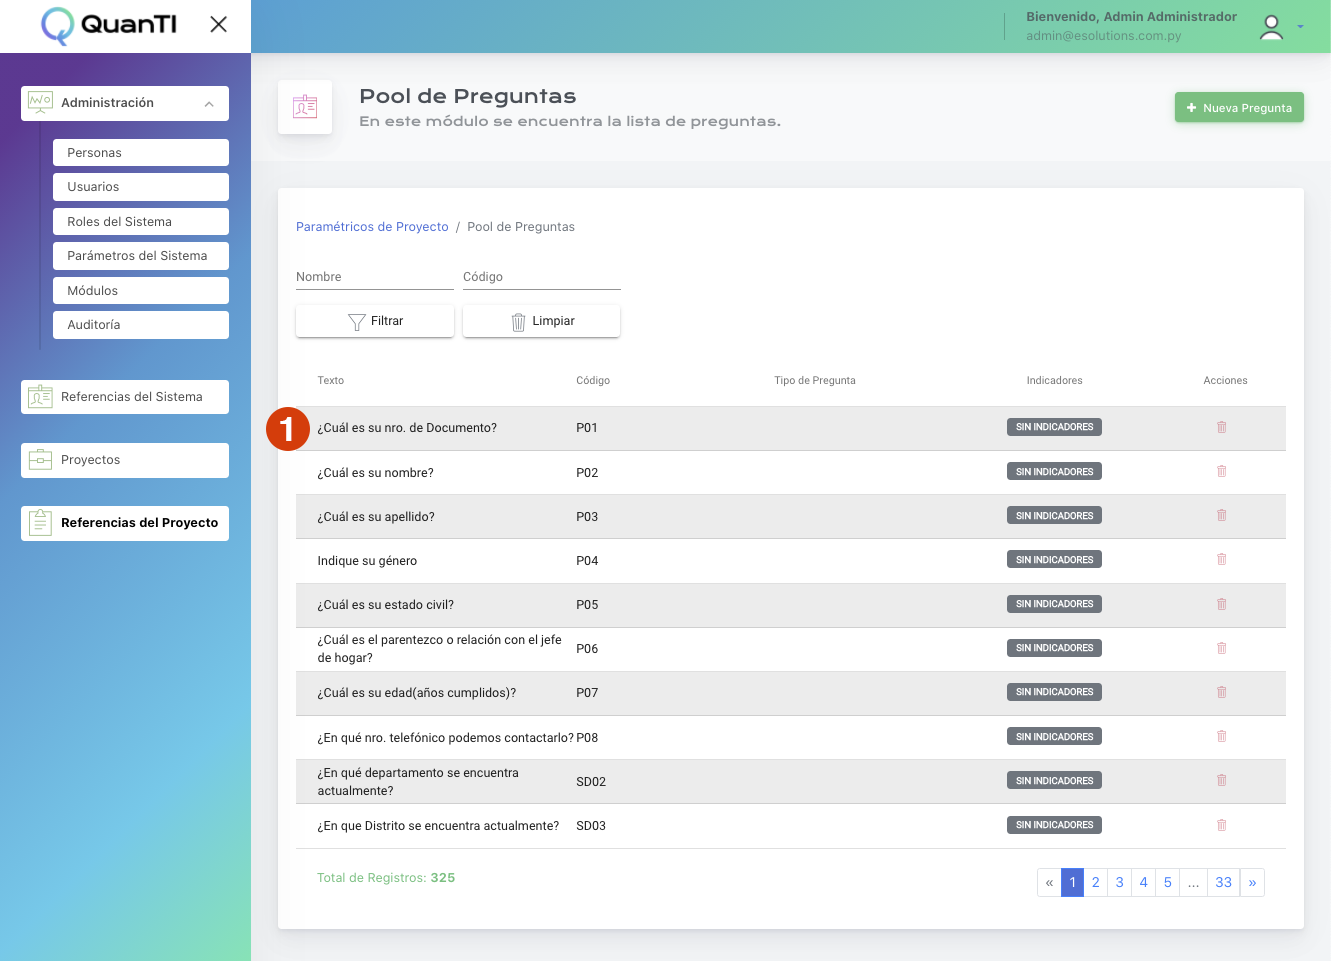
Task: Click the Nueva Pregunta button
Action: click(x=1239, y=108)
